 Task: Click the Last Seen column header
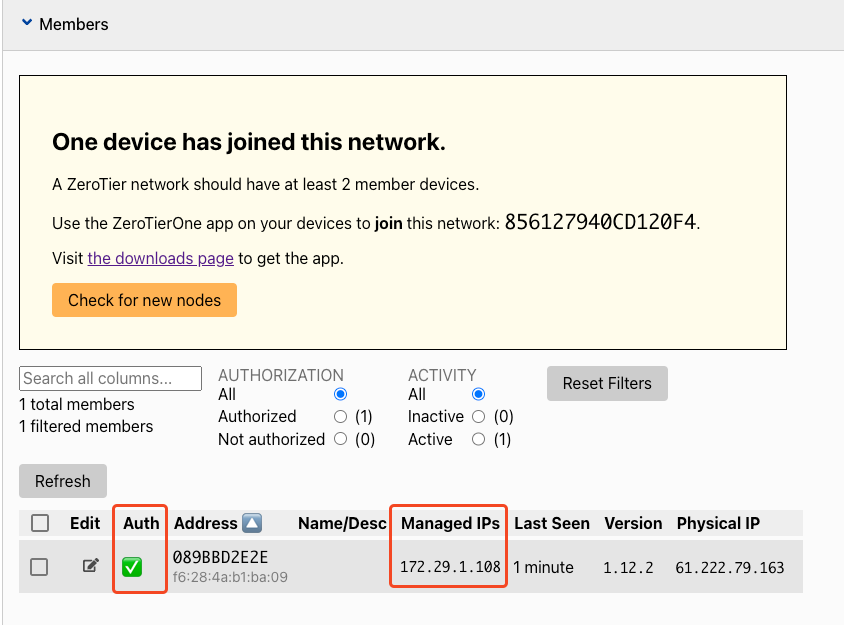(552, 523)
